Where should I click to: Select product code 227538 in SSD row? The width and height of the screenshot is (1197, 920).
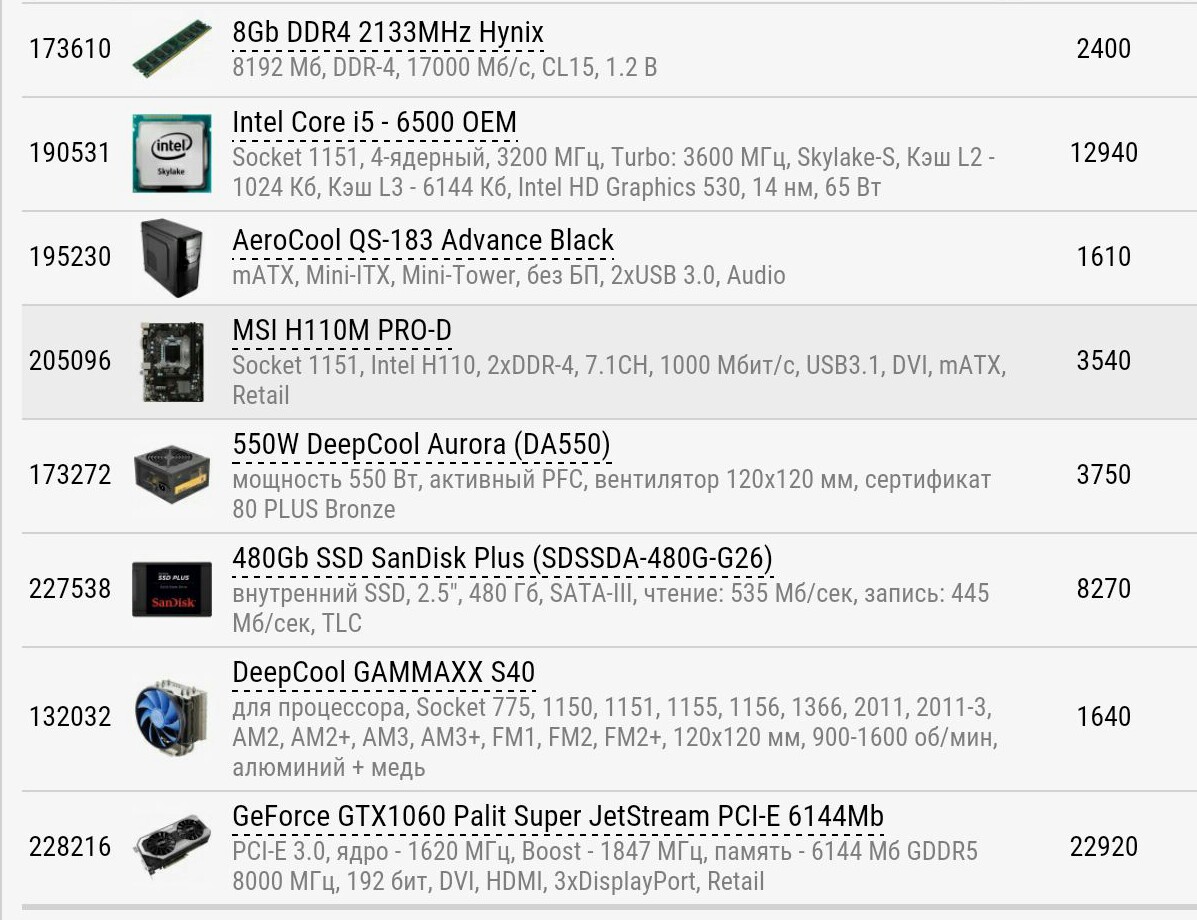70,589
